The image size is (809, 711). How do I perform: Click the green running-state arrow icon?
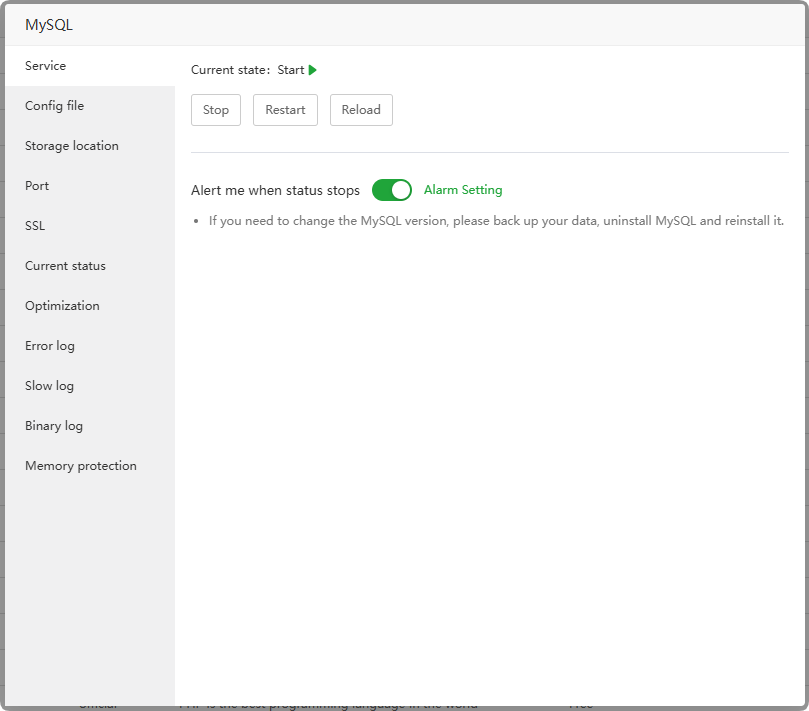[313, 70]
